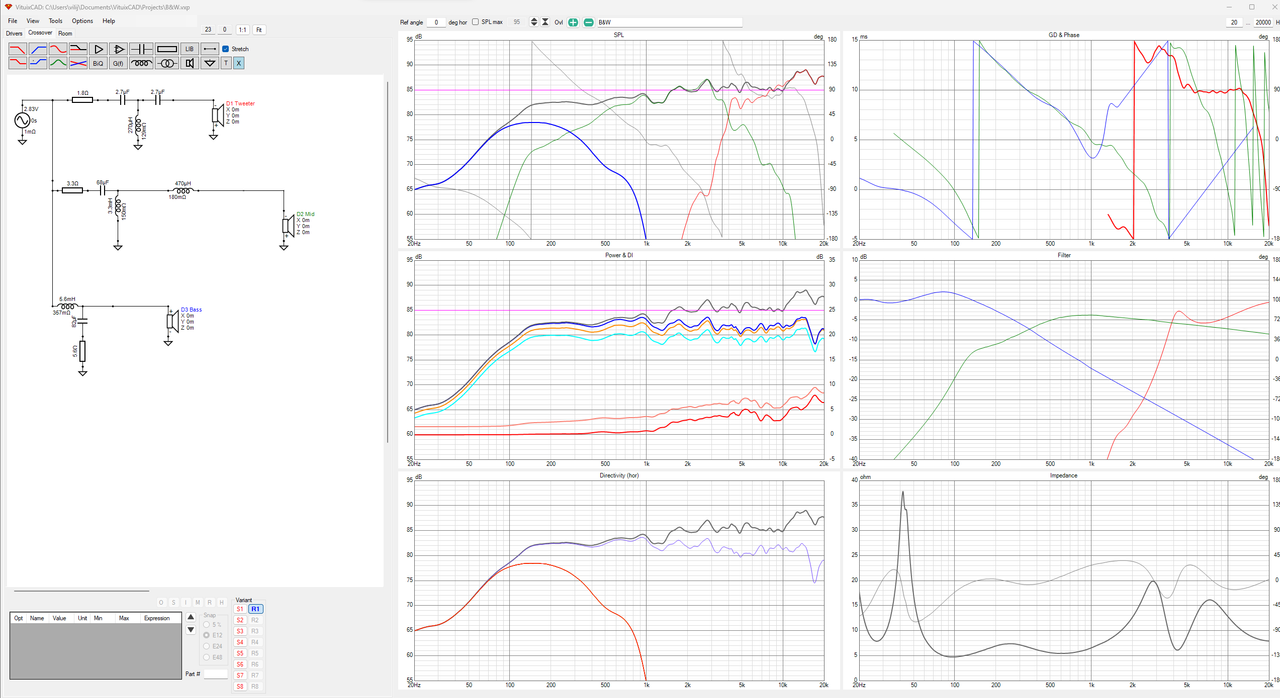Enable the SPL max checkbox

(475, 22)
